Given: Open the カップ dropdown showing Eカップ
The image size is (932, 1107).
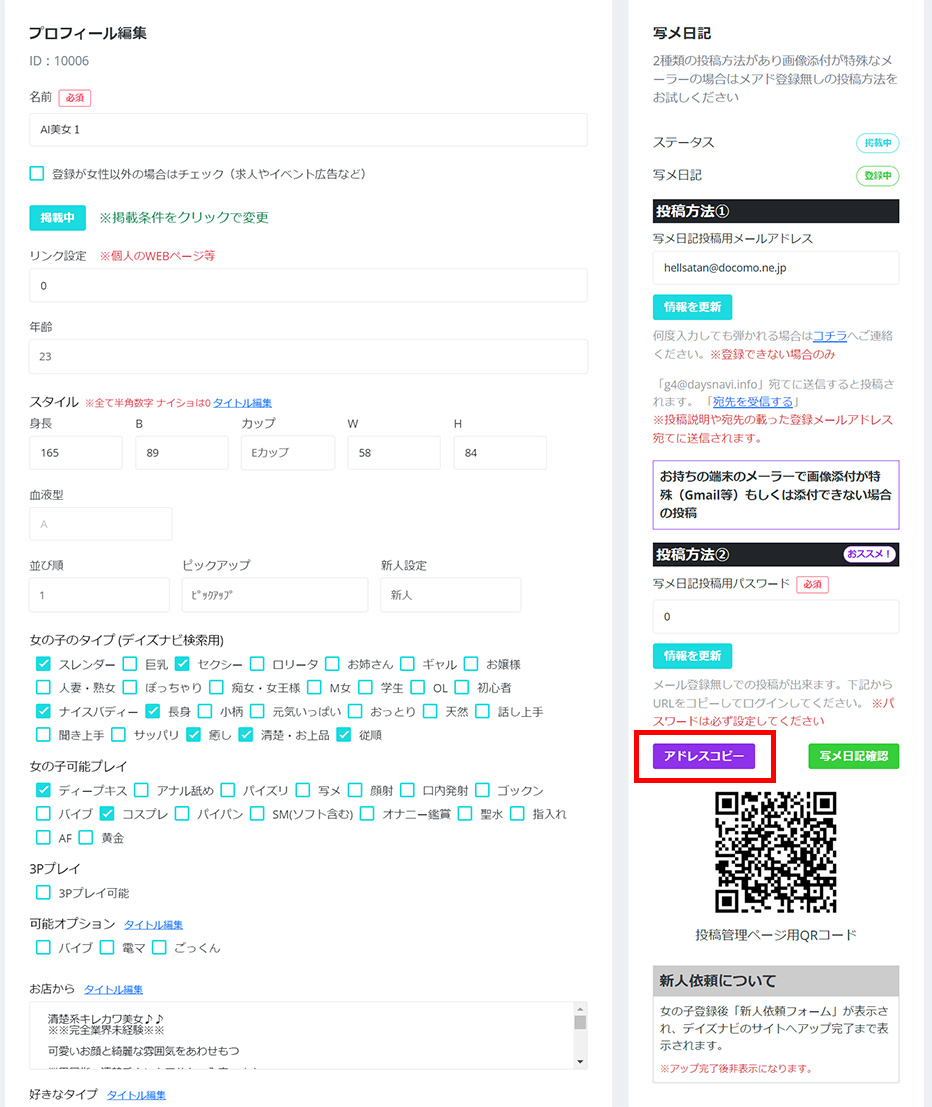Looking at the screenshot, I should point(288,453).
